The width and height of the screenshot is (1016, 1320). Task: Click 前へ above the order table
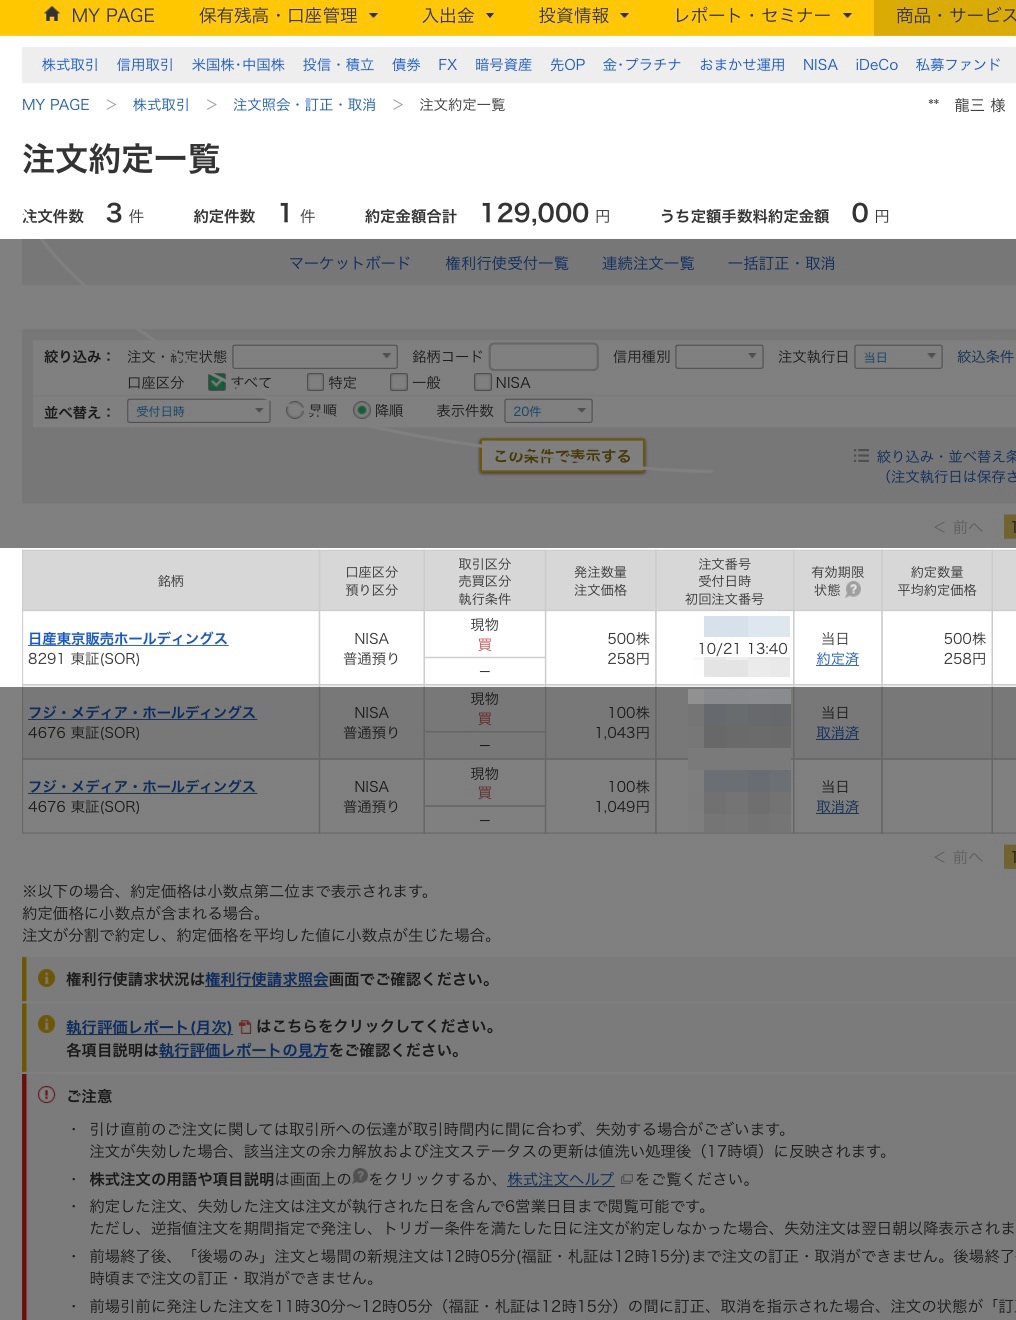[x=958, y=527]
